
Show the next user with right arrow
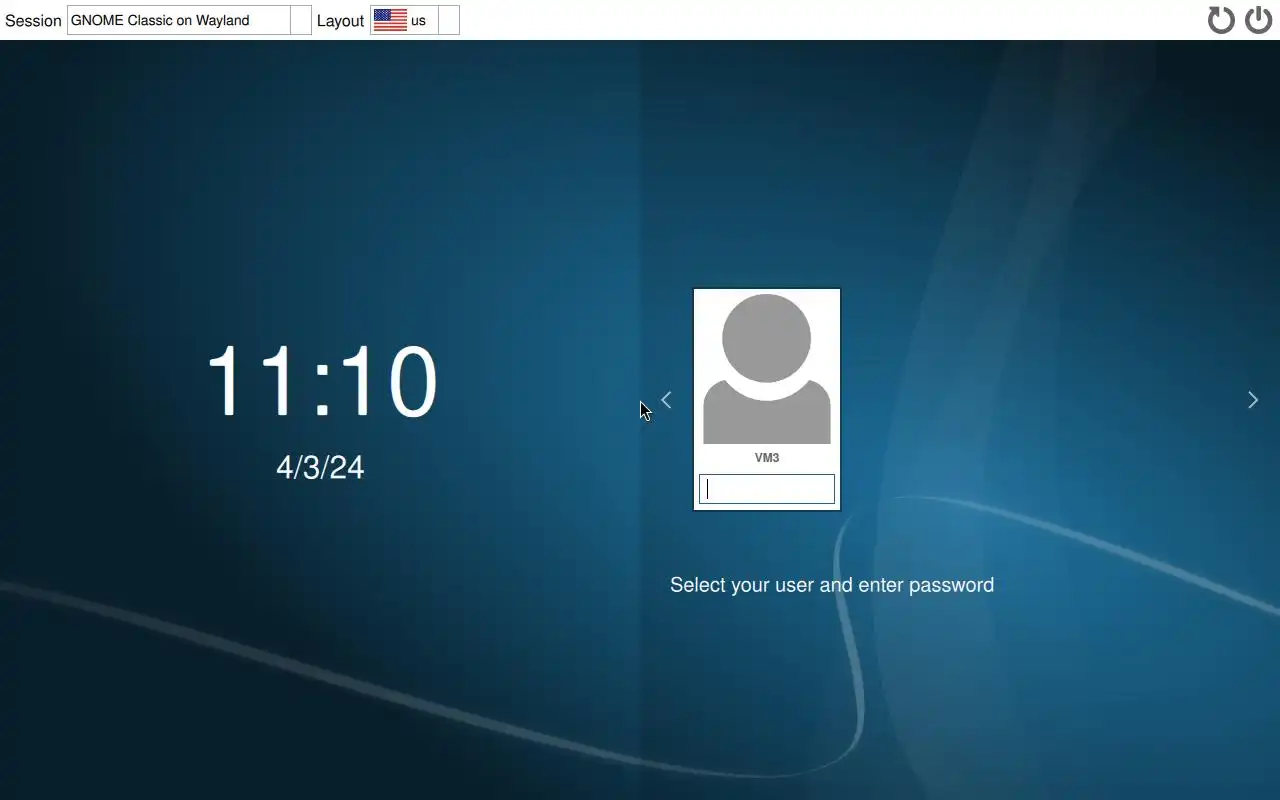coord(1253,400)
